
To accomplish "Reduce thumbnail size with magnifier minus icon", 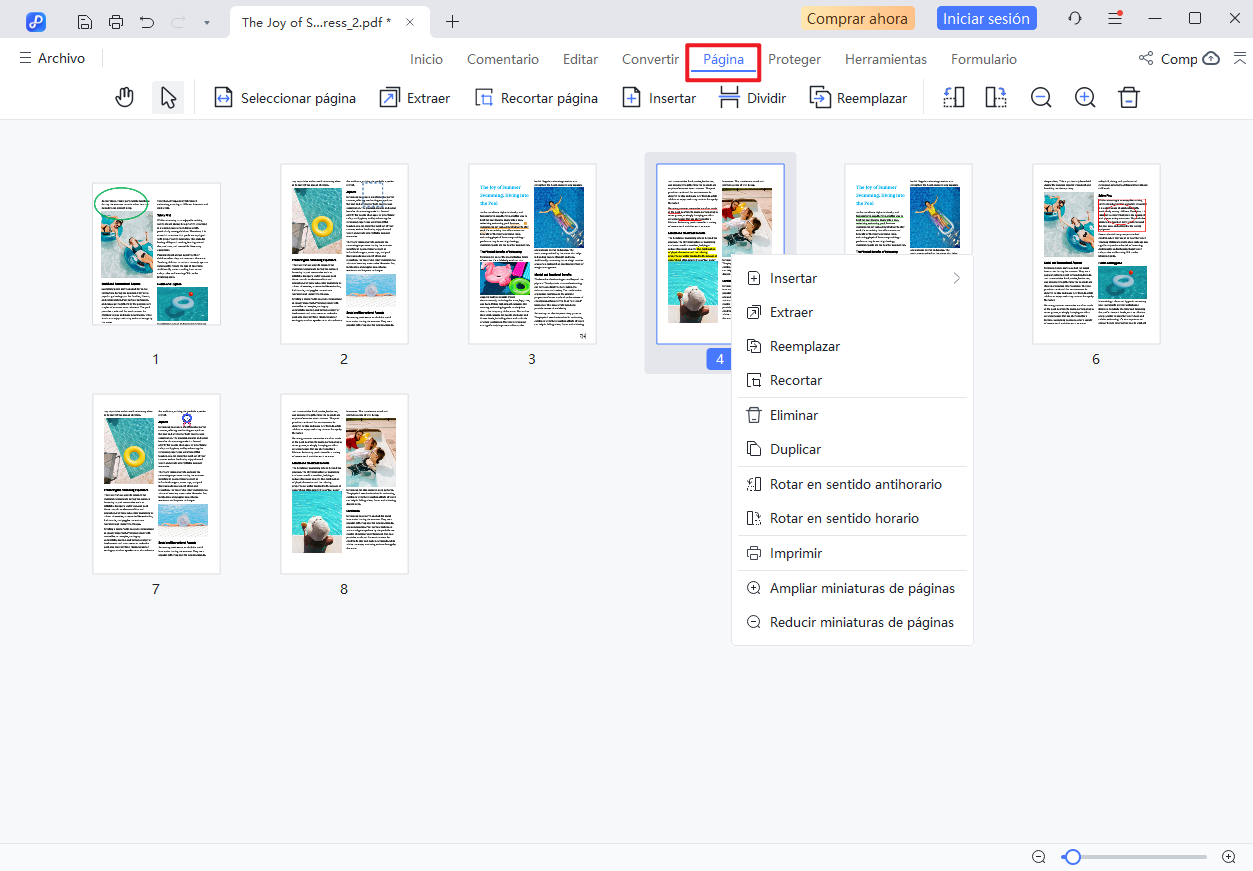I will pos(1040,97).
